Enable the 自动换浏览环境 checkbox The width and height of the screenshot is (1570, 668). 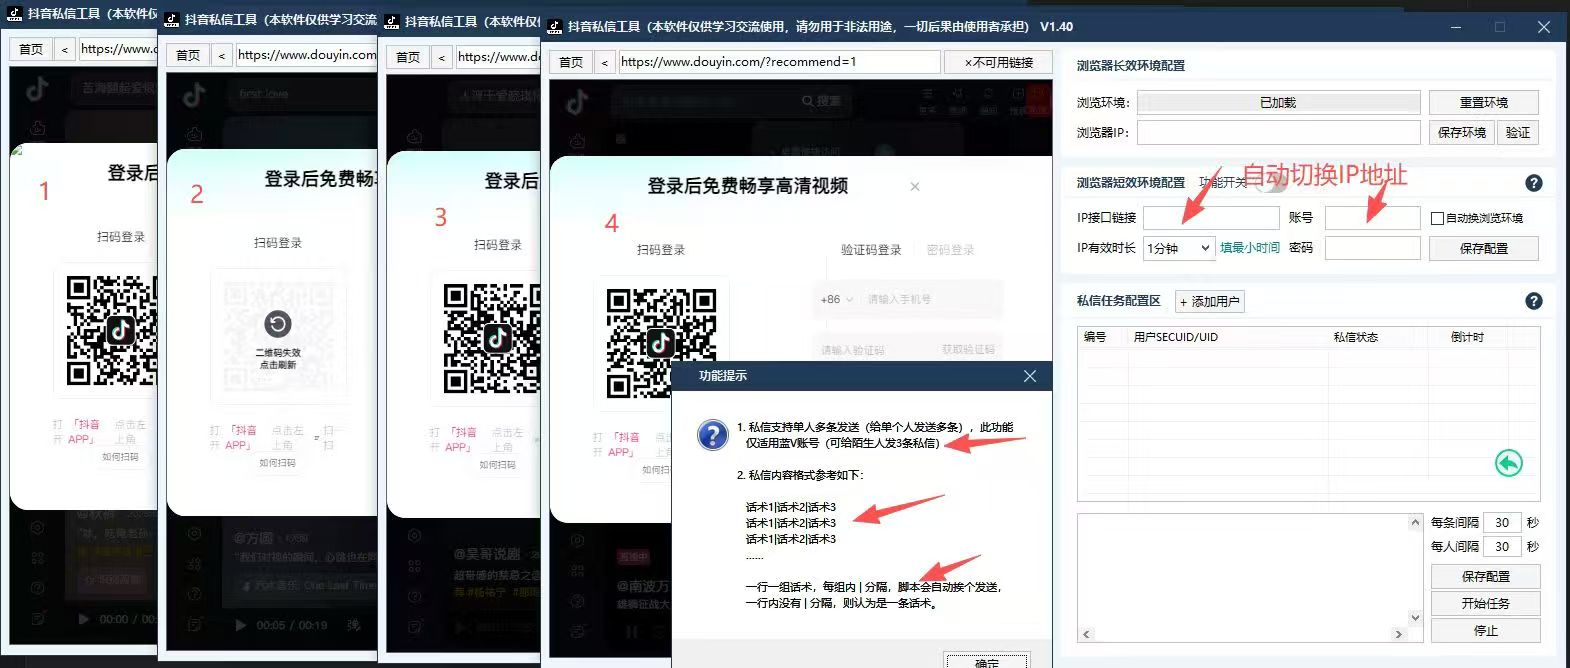click(x=1437, y=218)
